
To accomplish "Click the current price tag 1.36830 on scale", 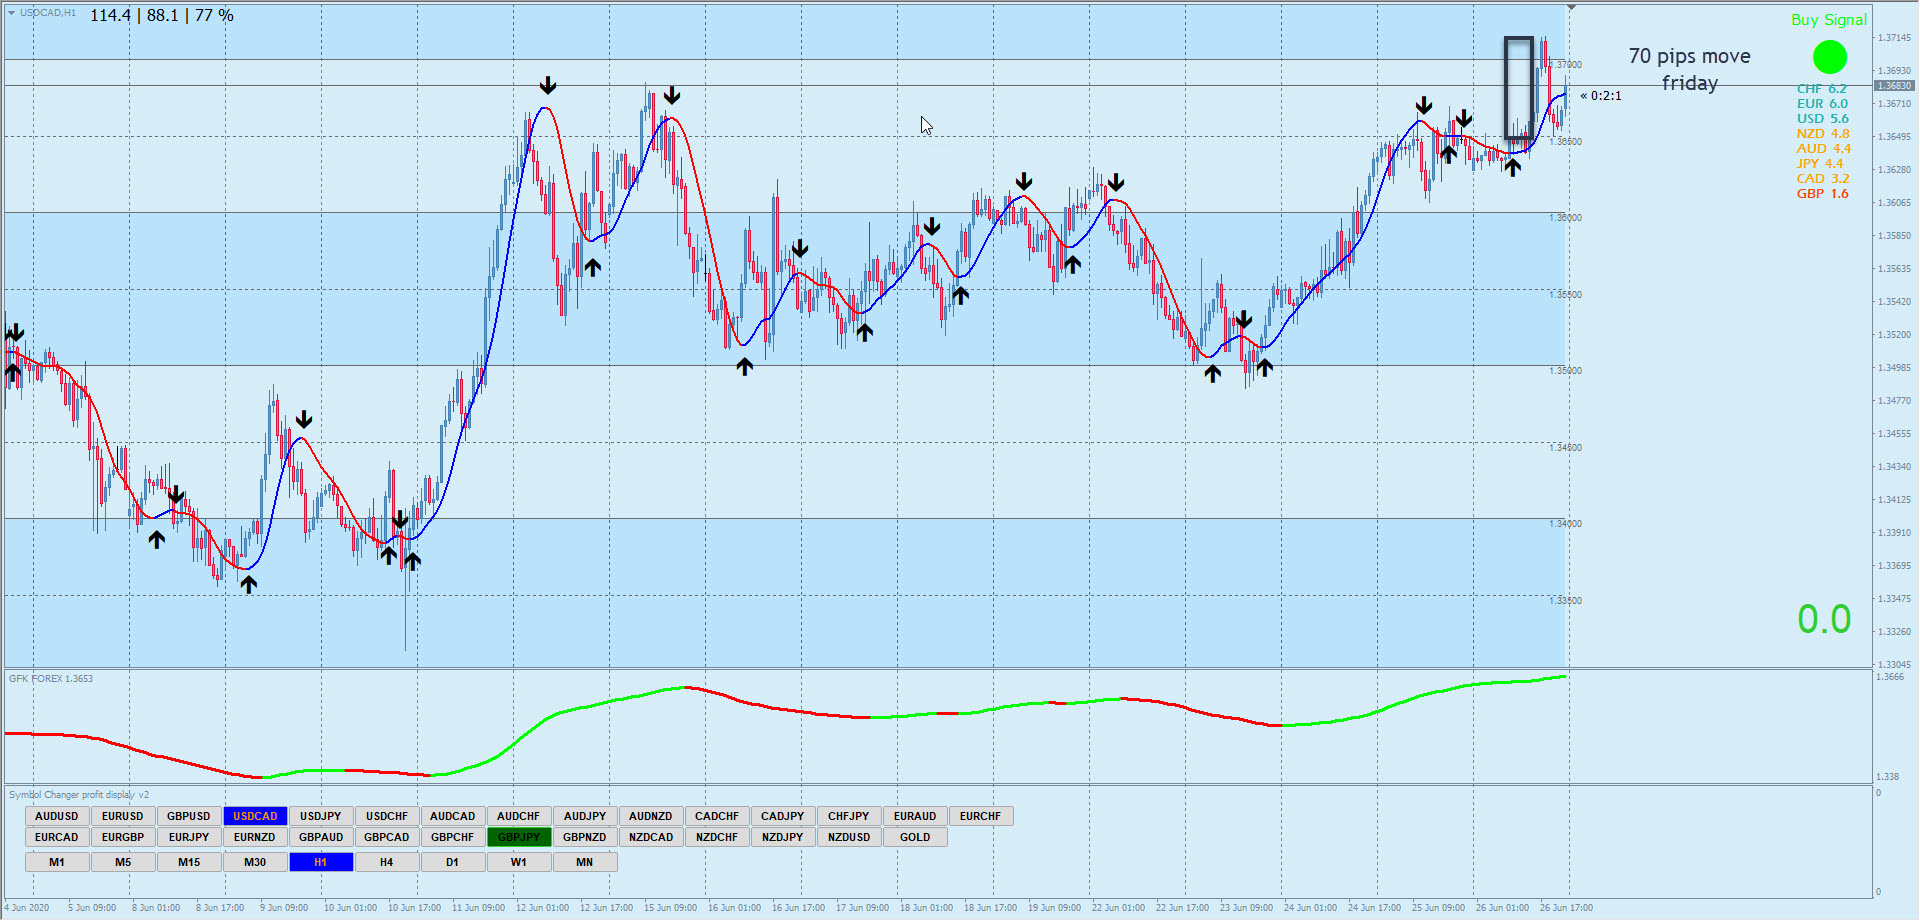I will point(1893,86).
